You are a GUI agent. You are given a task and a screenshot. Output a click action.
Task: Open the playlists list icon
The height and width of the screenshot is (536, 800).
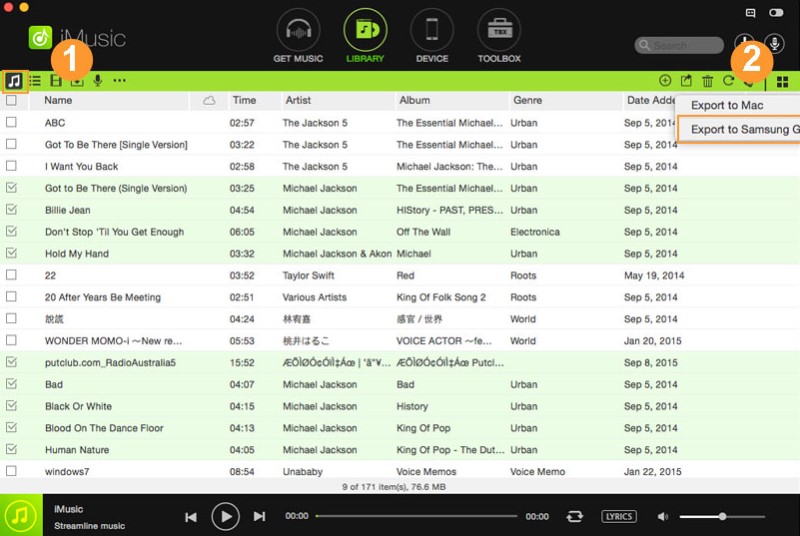[35, 81]
